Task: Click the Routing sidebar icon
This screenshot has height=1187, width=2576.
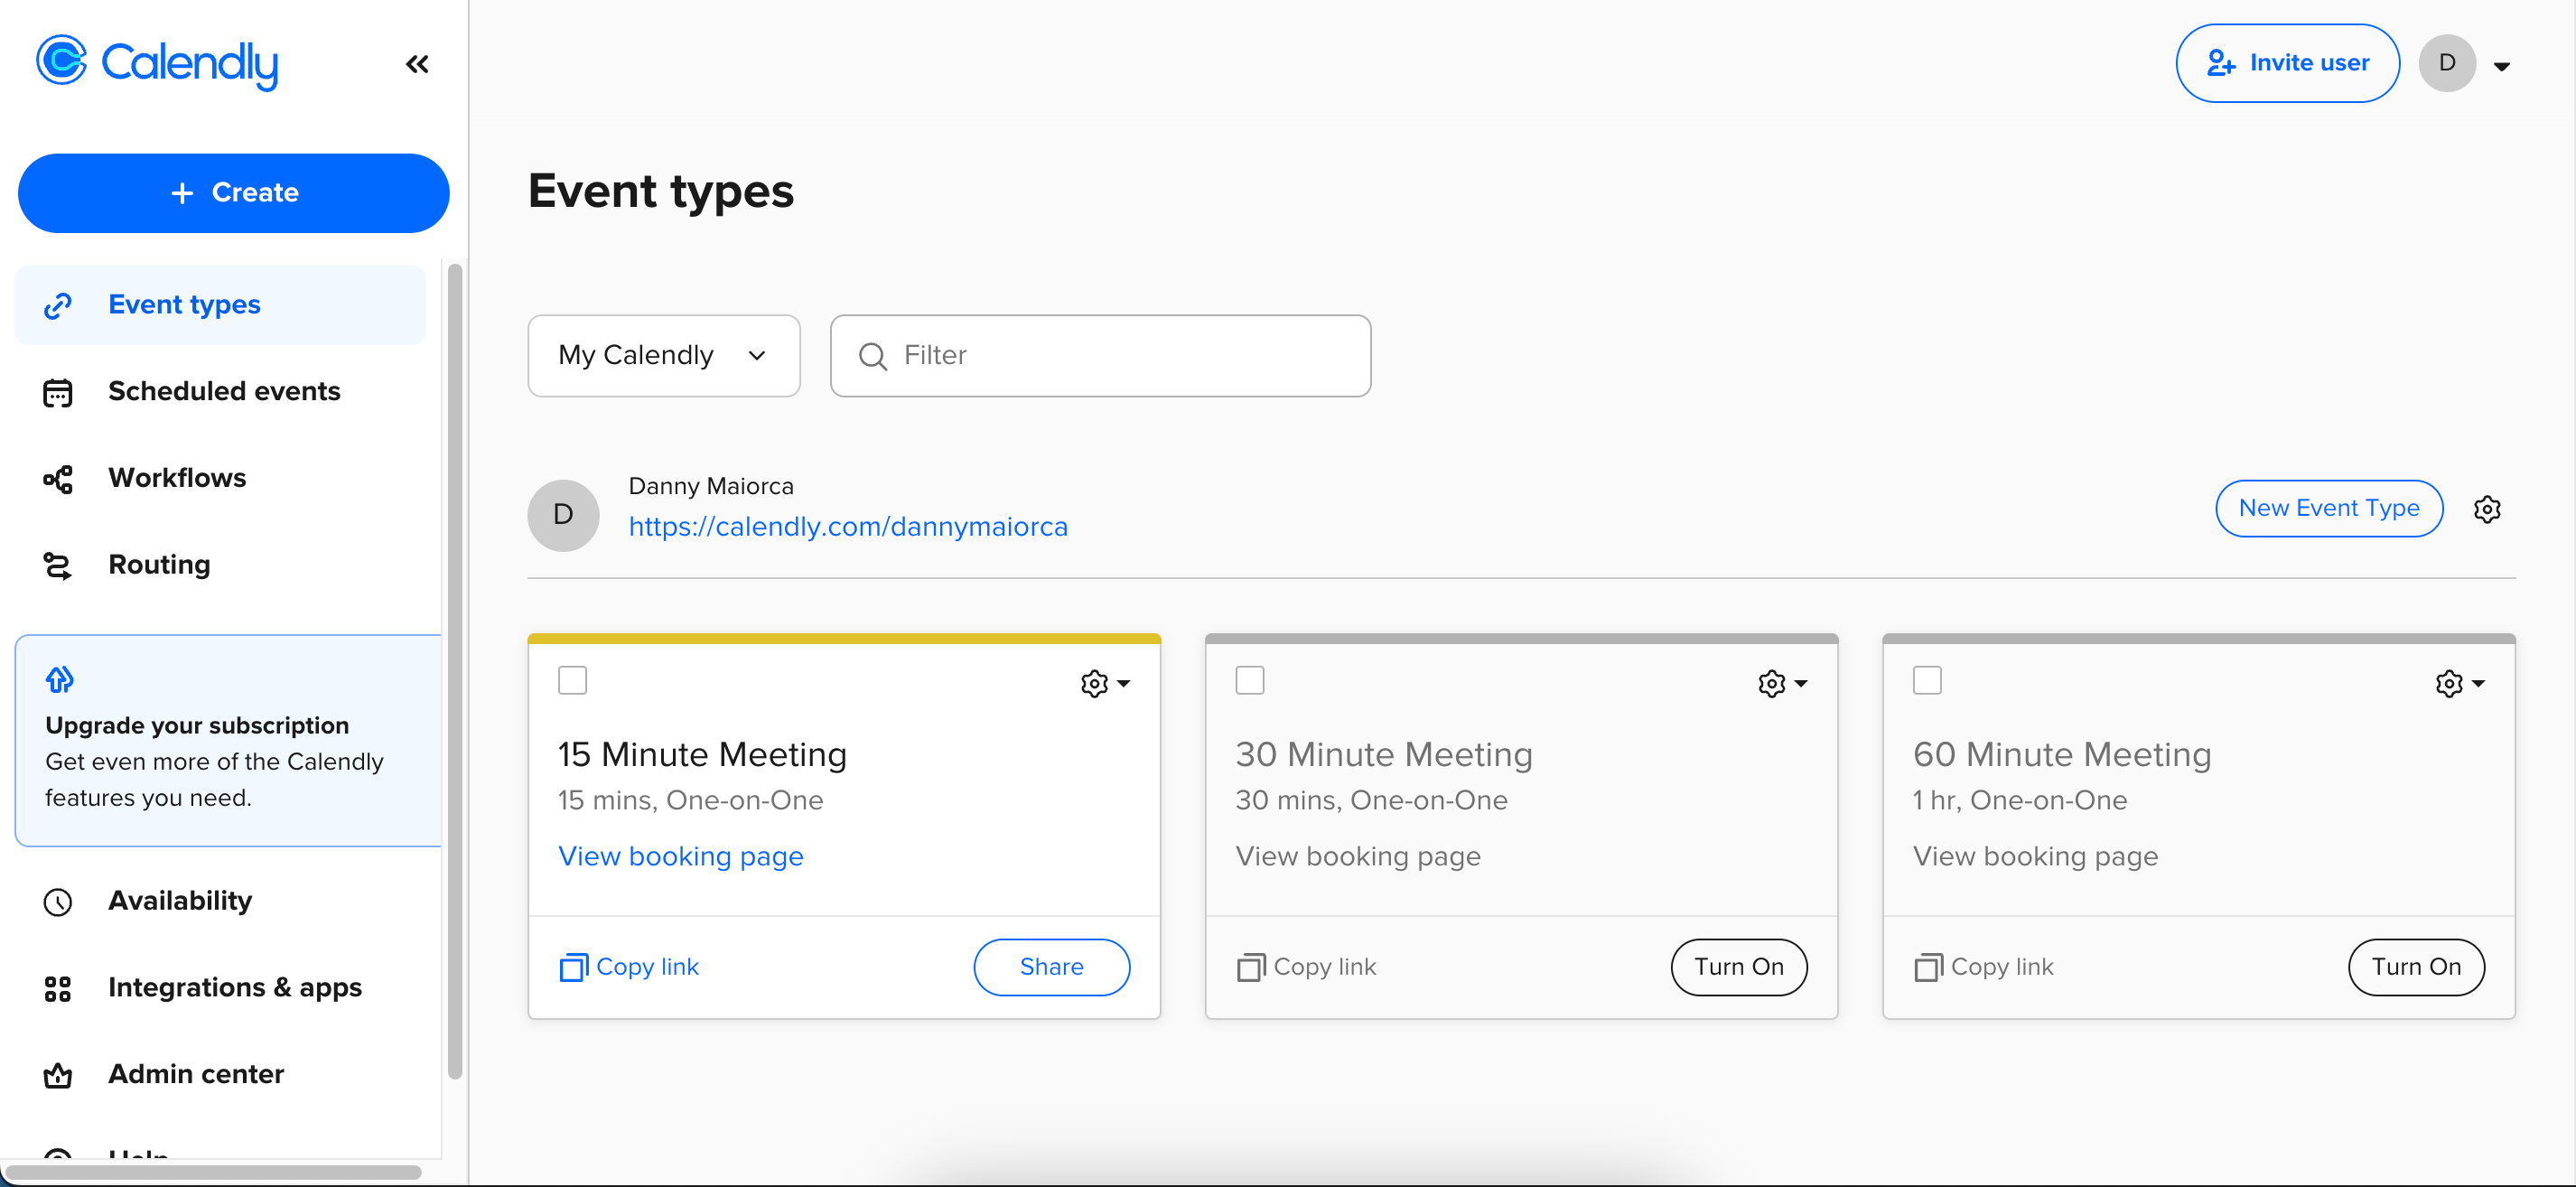Action: click(x=58, y=566)
